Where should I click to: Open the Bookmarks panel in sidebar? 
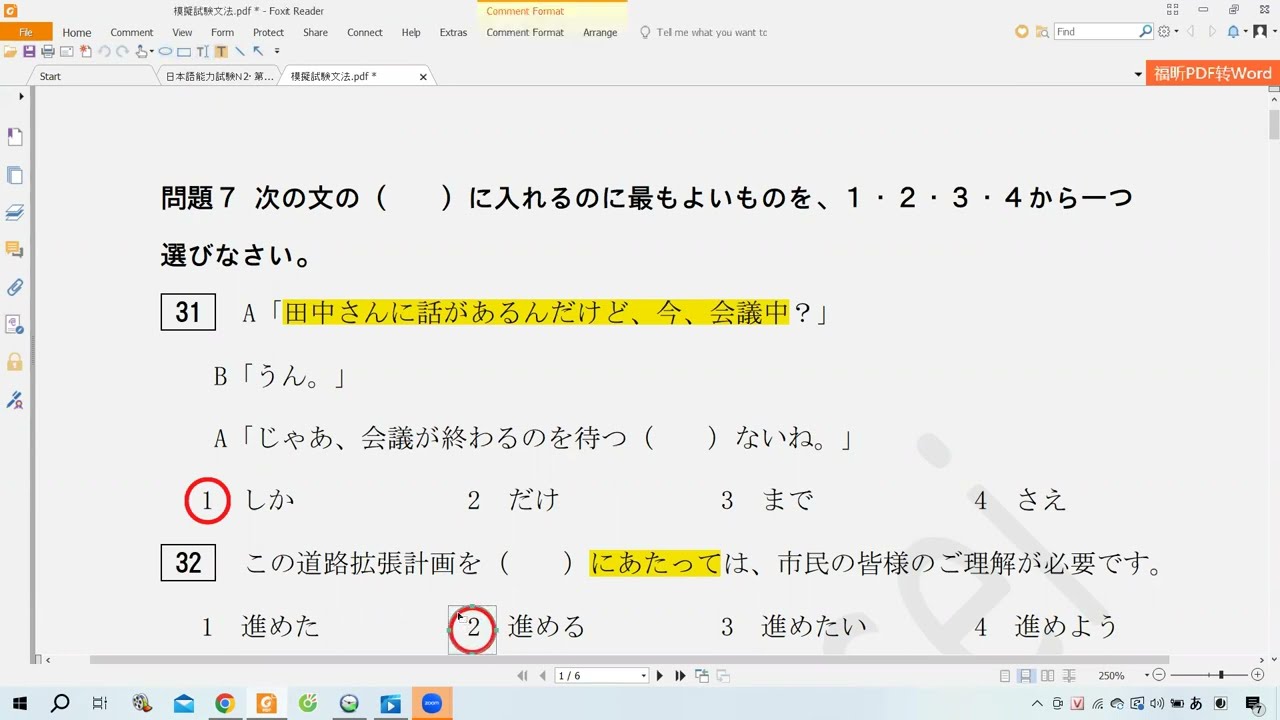[x=15, y=137]
